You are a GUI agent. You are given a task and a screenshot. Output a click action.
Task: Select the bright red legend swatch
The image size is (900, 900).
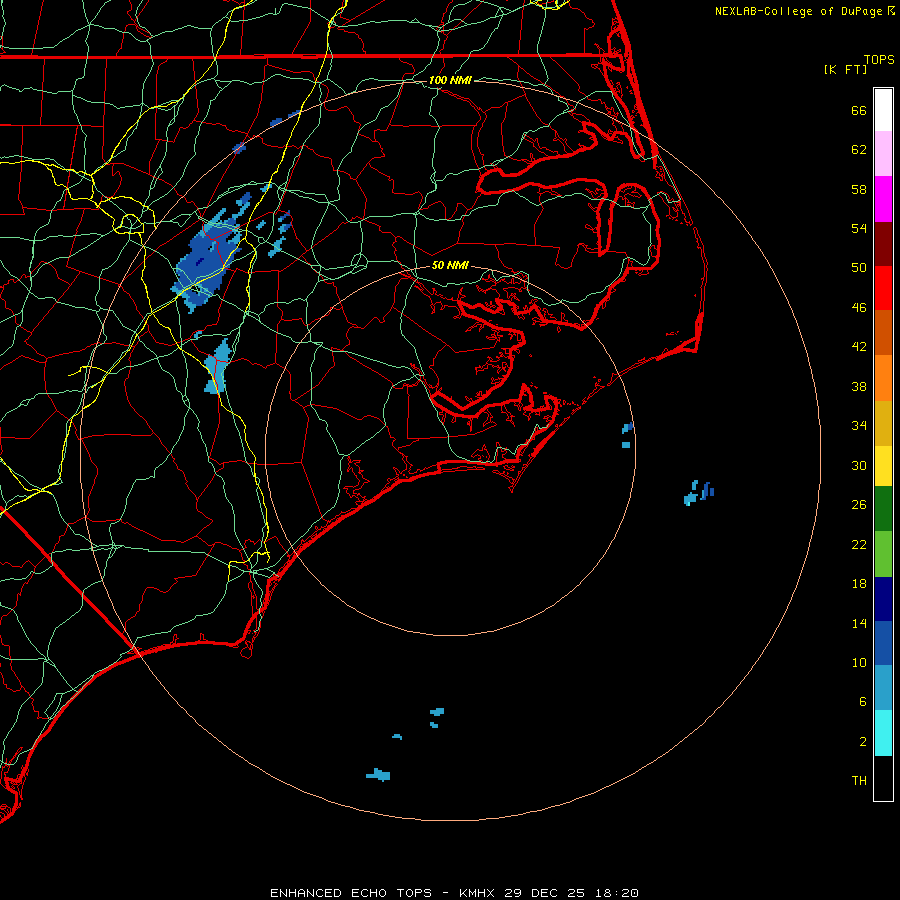pyautogui.click(x=883, y=288)
